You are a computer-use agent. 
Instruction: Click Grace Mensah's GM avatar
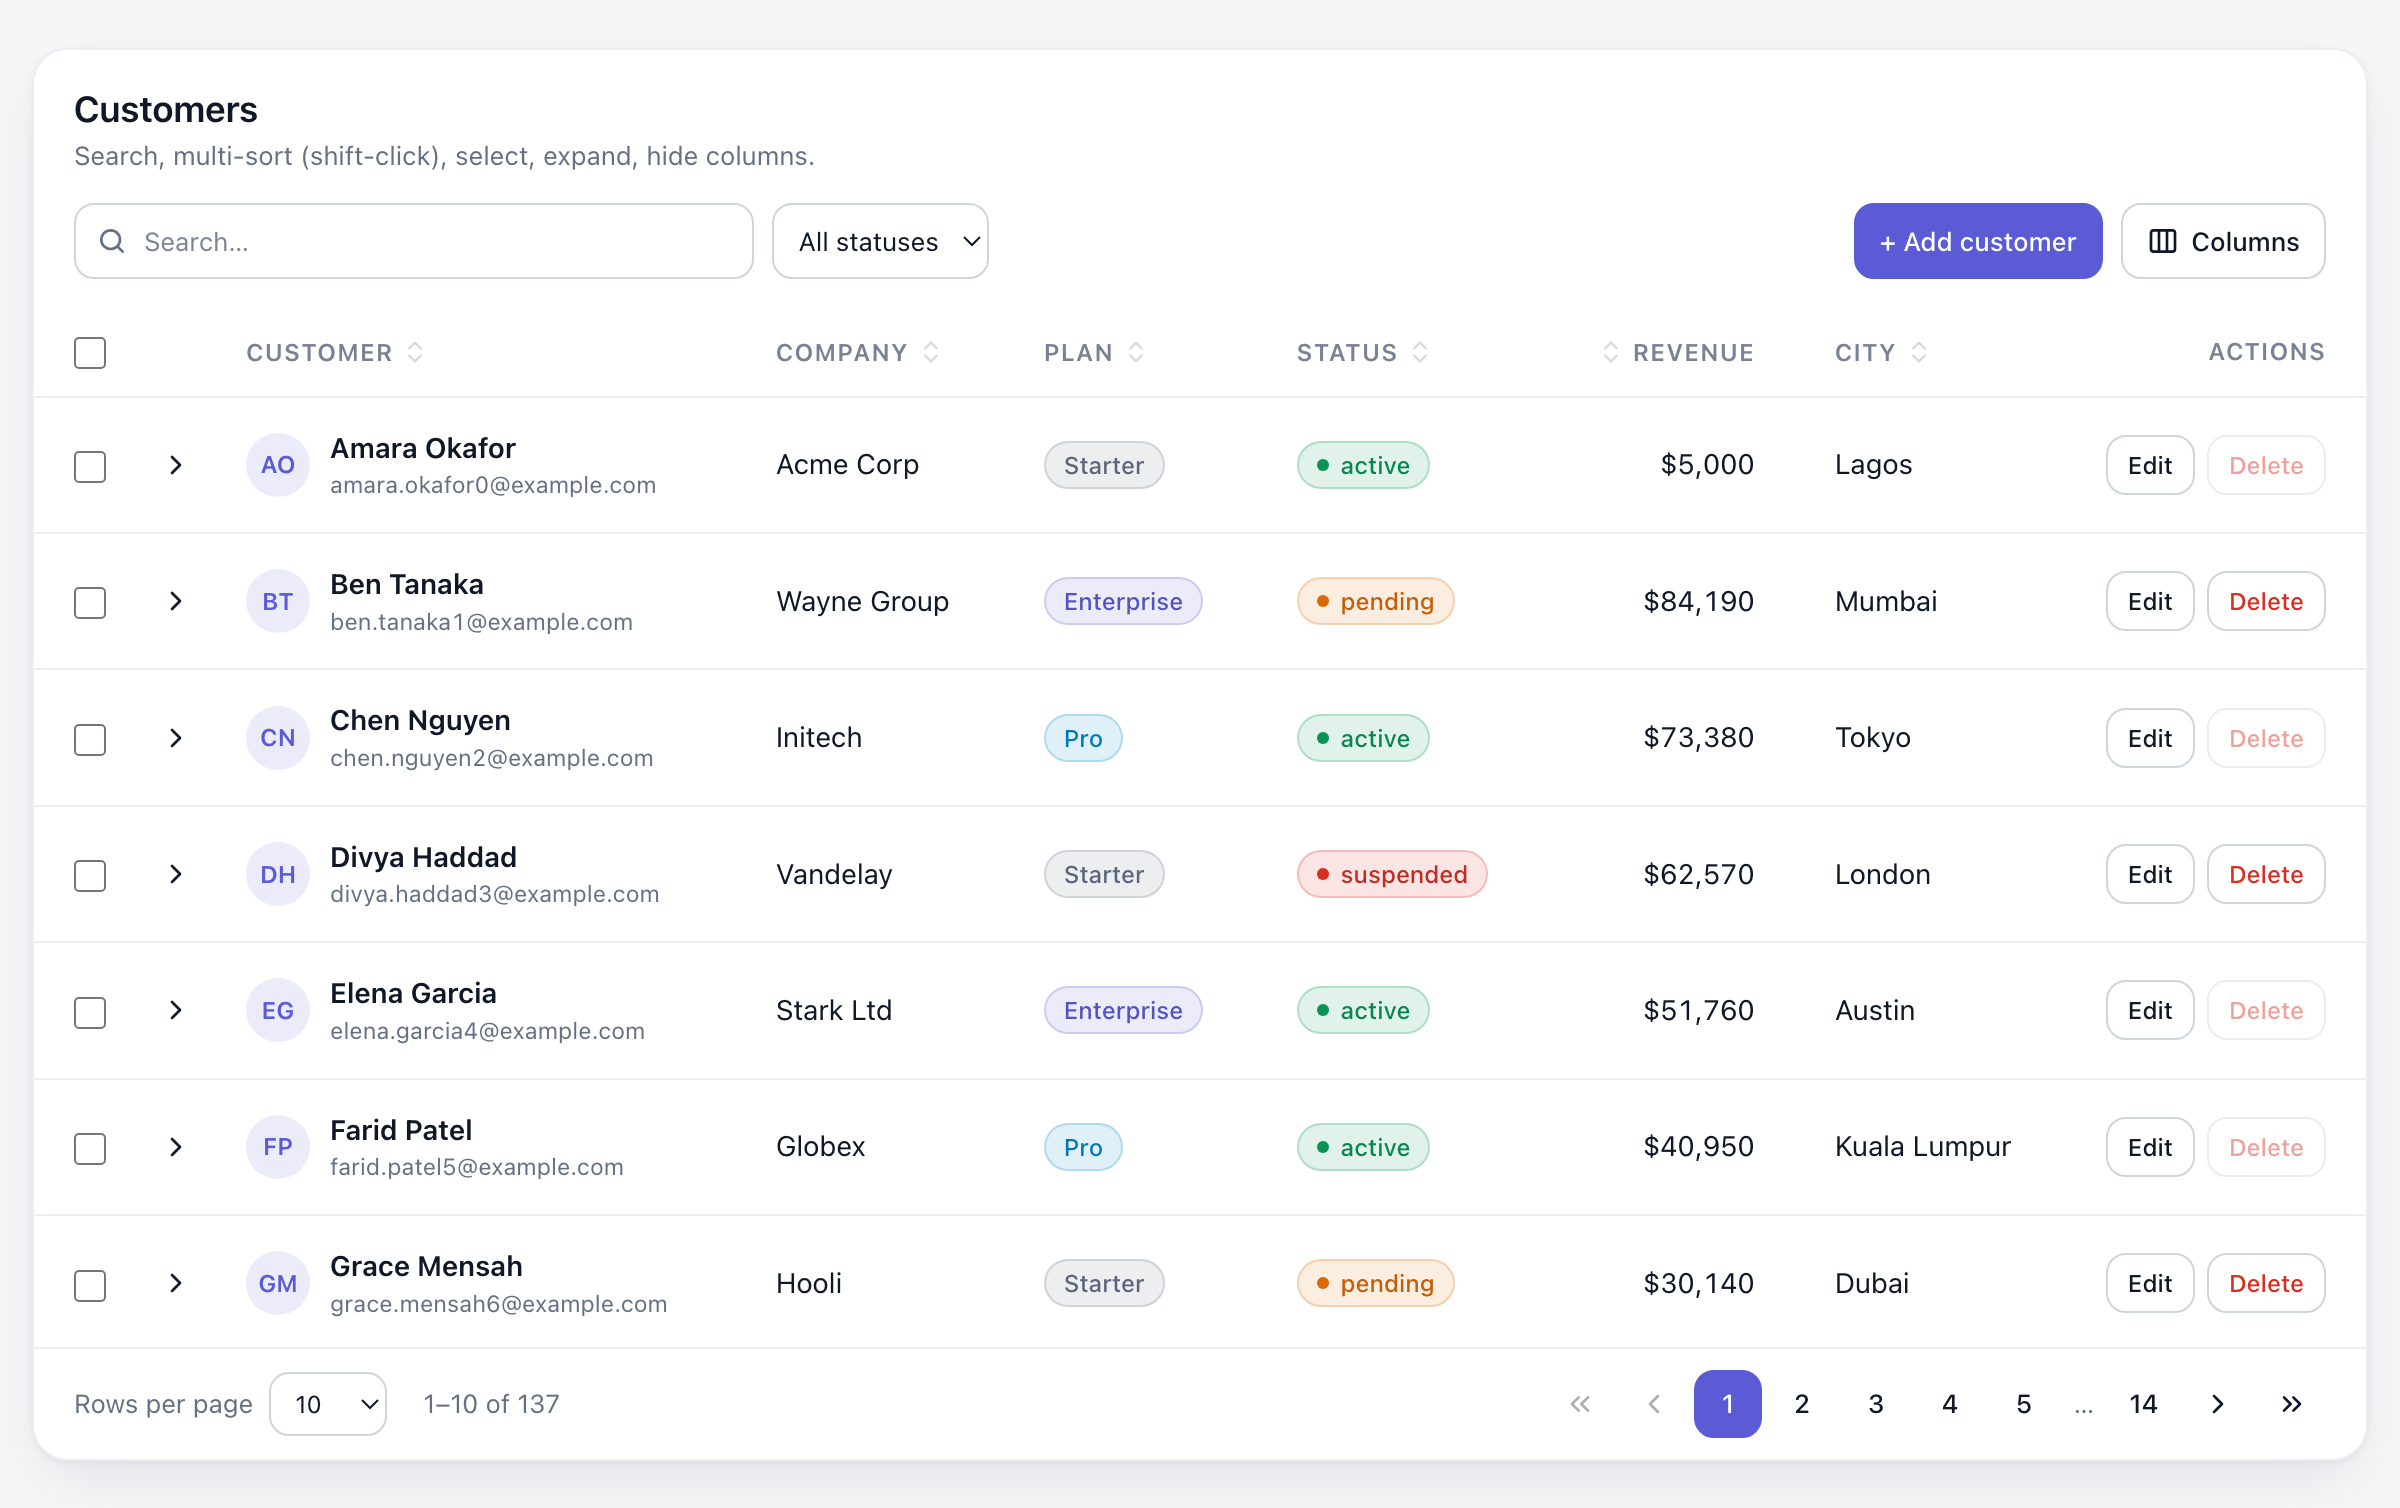[278, 1284]
